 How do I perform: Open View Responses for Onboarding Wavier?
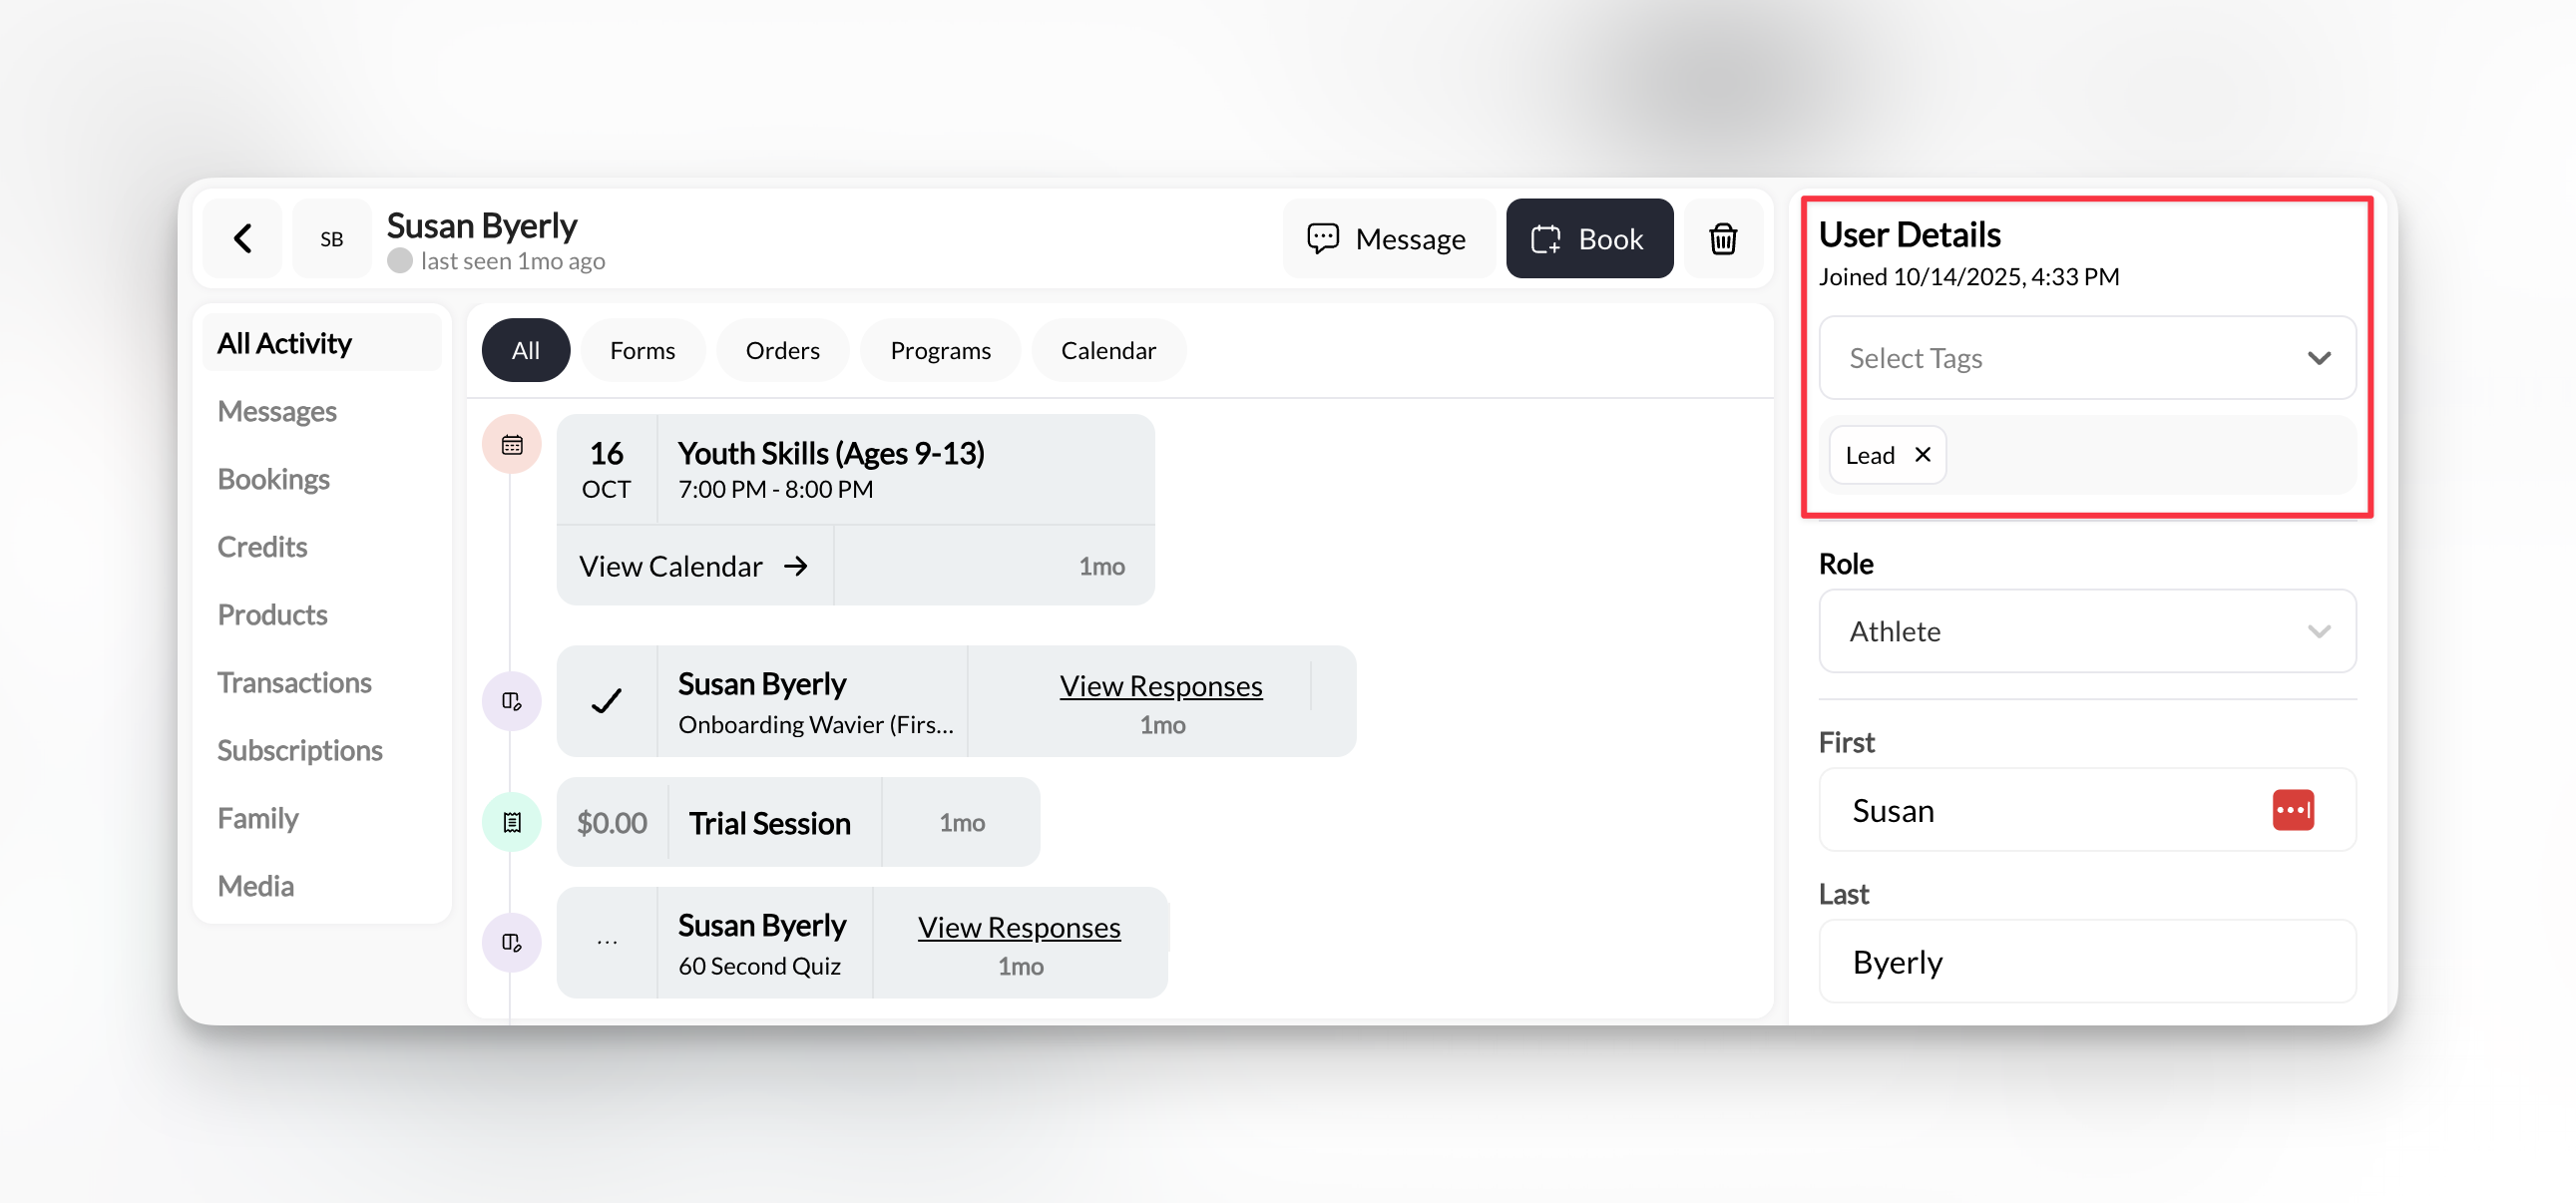[x=1160, y=686]
